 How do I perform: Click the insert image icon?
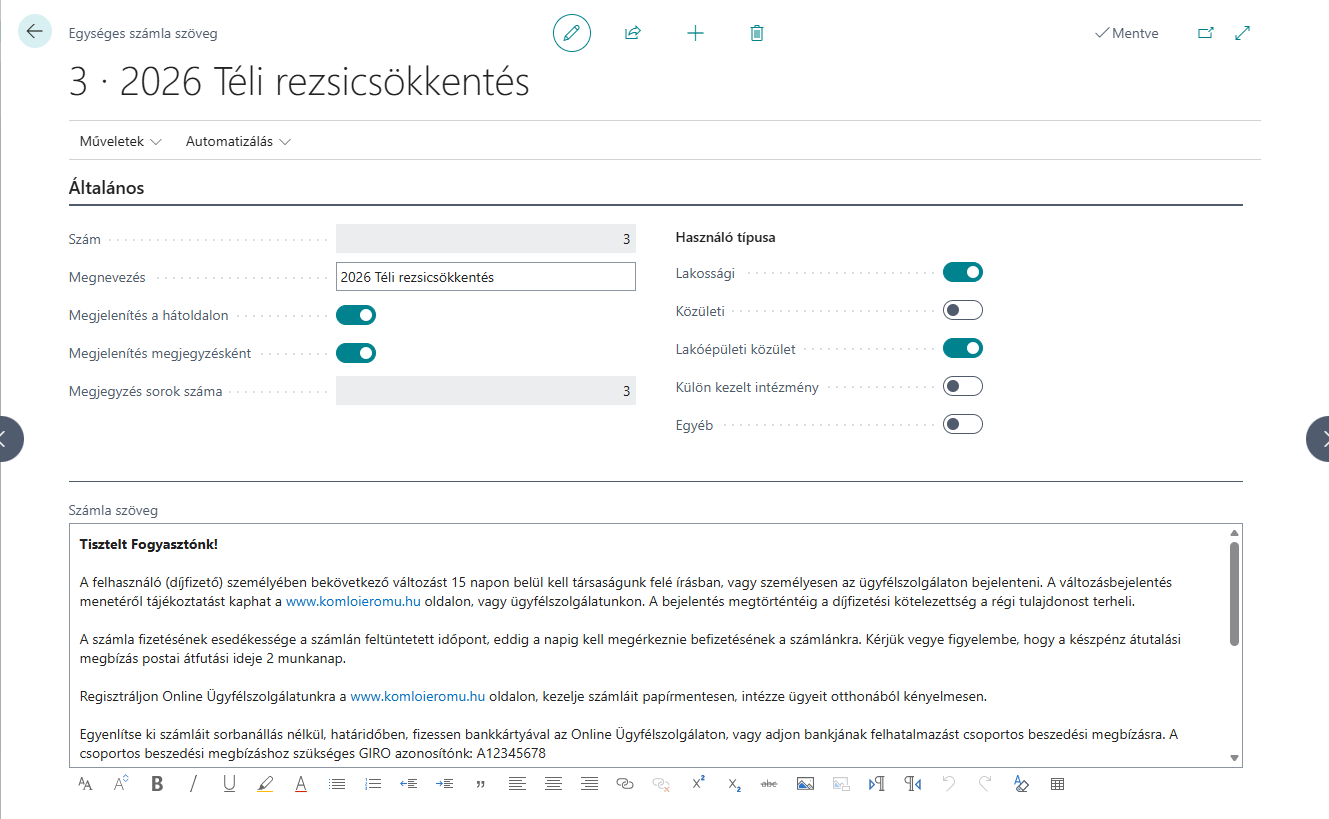click(805, 784)
